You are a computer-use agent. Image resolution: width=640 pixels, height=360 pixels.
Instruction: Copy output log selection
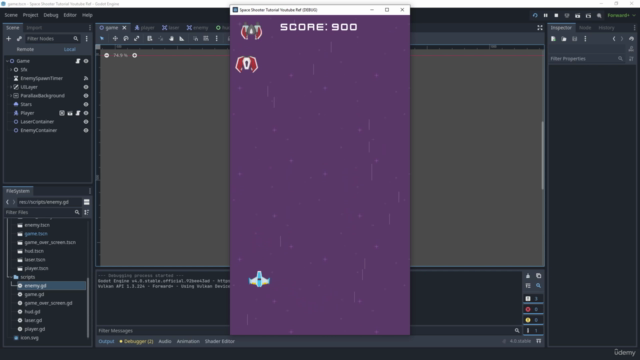[538, 276]
